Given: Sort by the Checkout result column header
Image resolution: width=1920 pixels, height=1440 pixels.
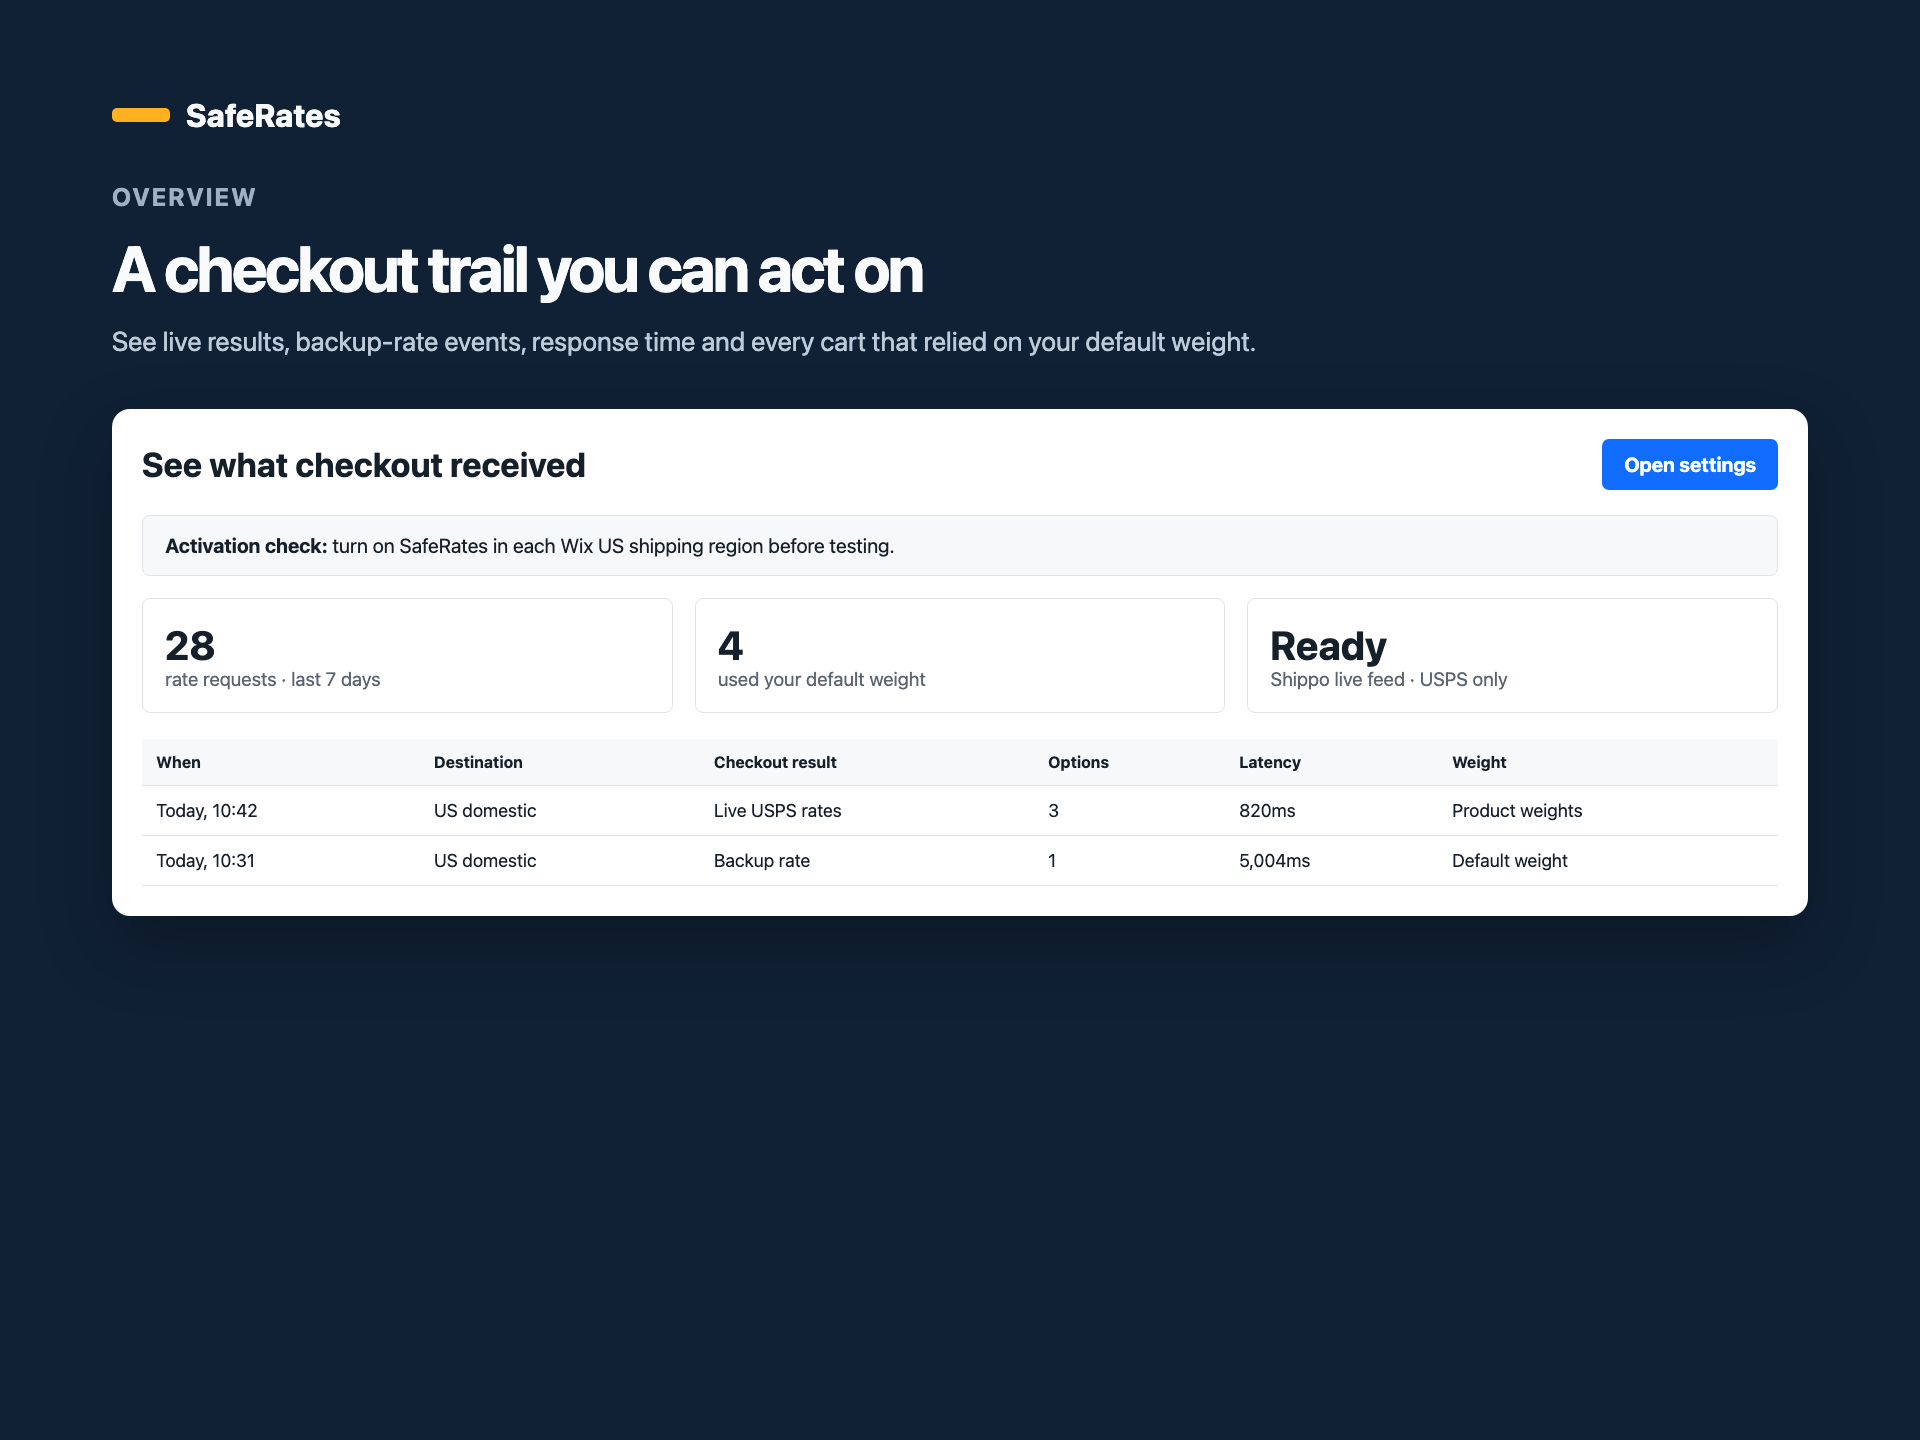Looking at the screenshot, I should 775,762.
